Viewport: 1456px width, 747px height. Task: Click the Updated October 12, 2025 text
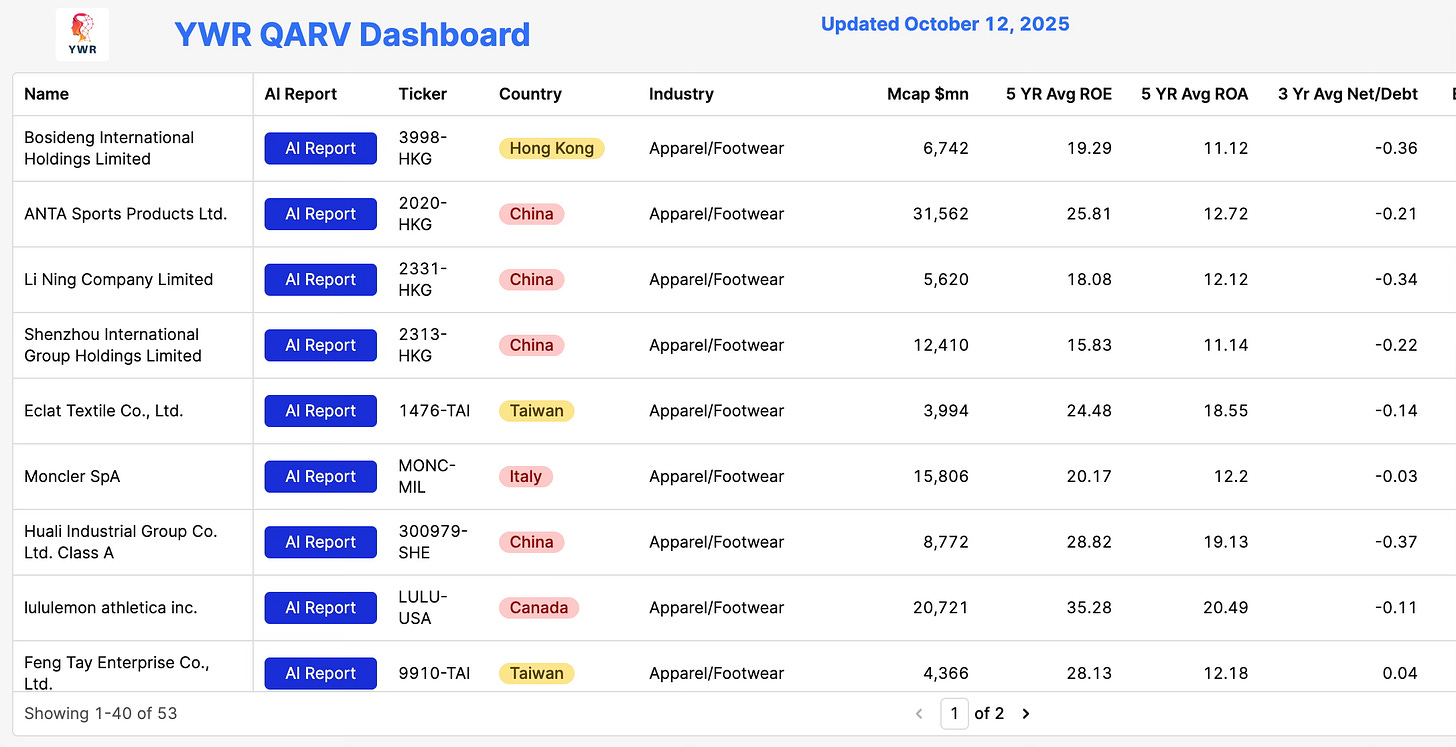point(945,24)
